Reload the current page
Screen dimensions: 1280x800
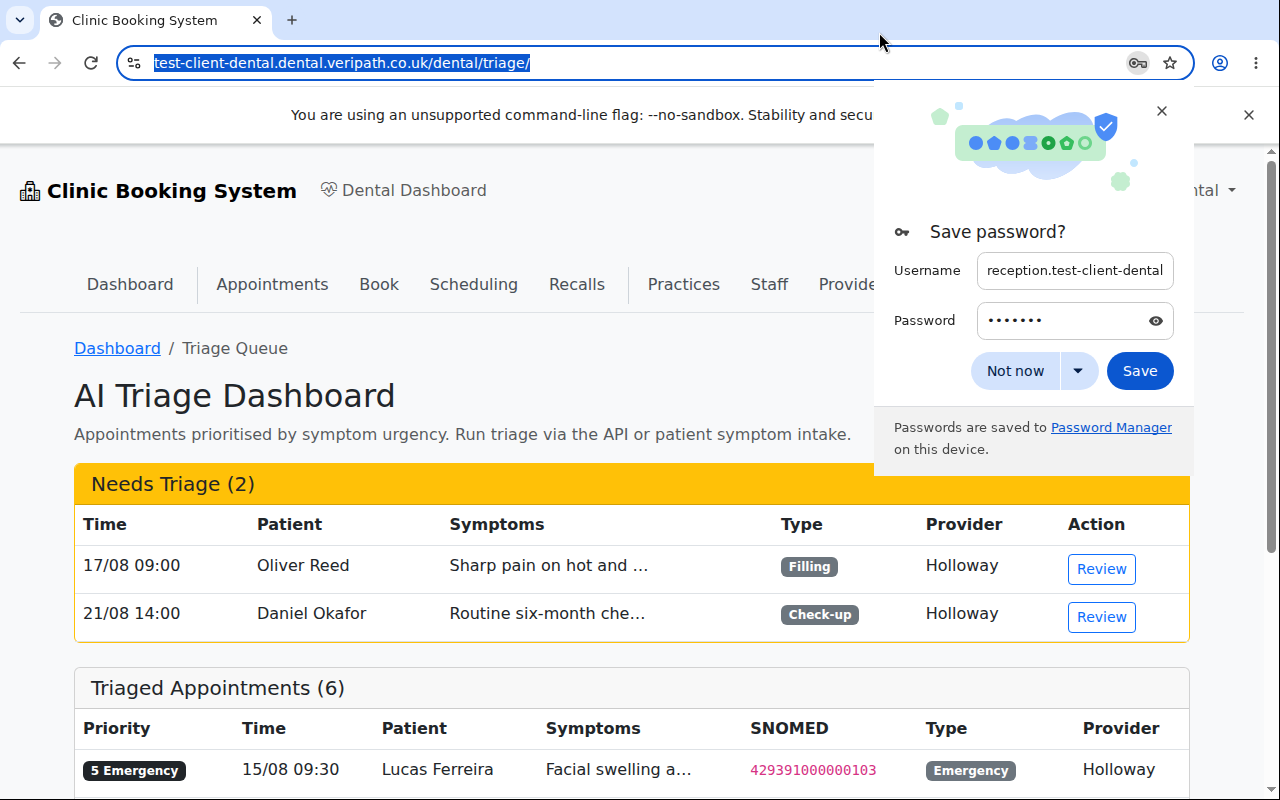click(91, 63)
